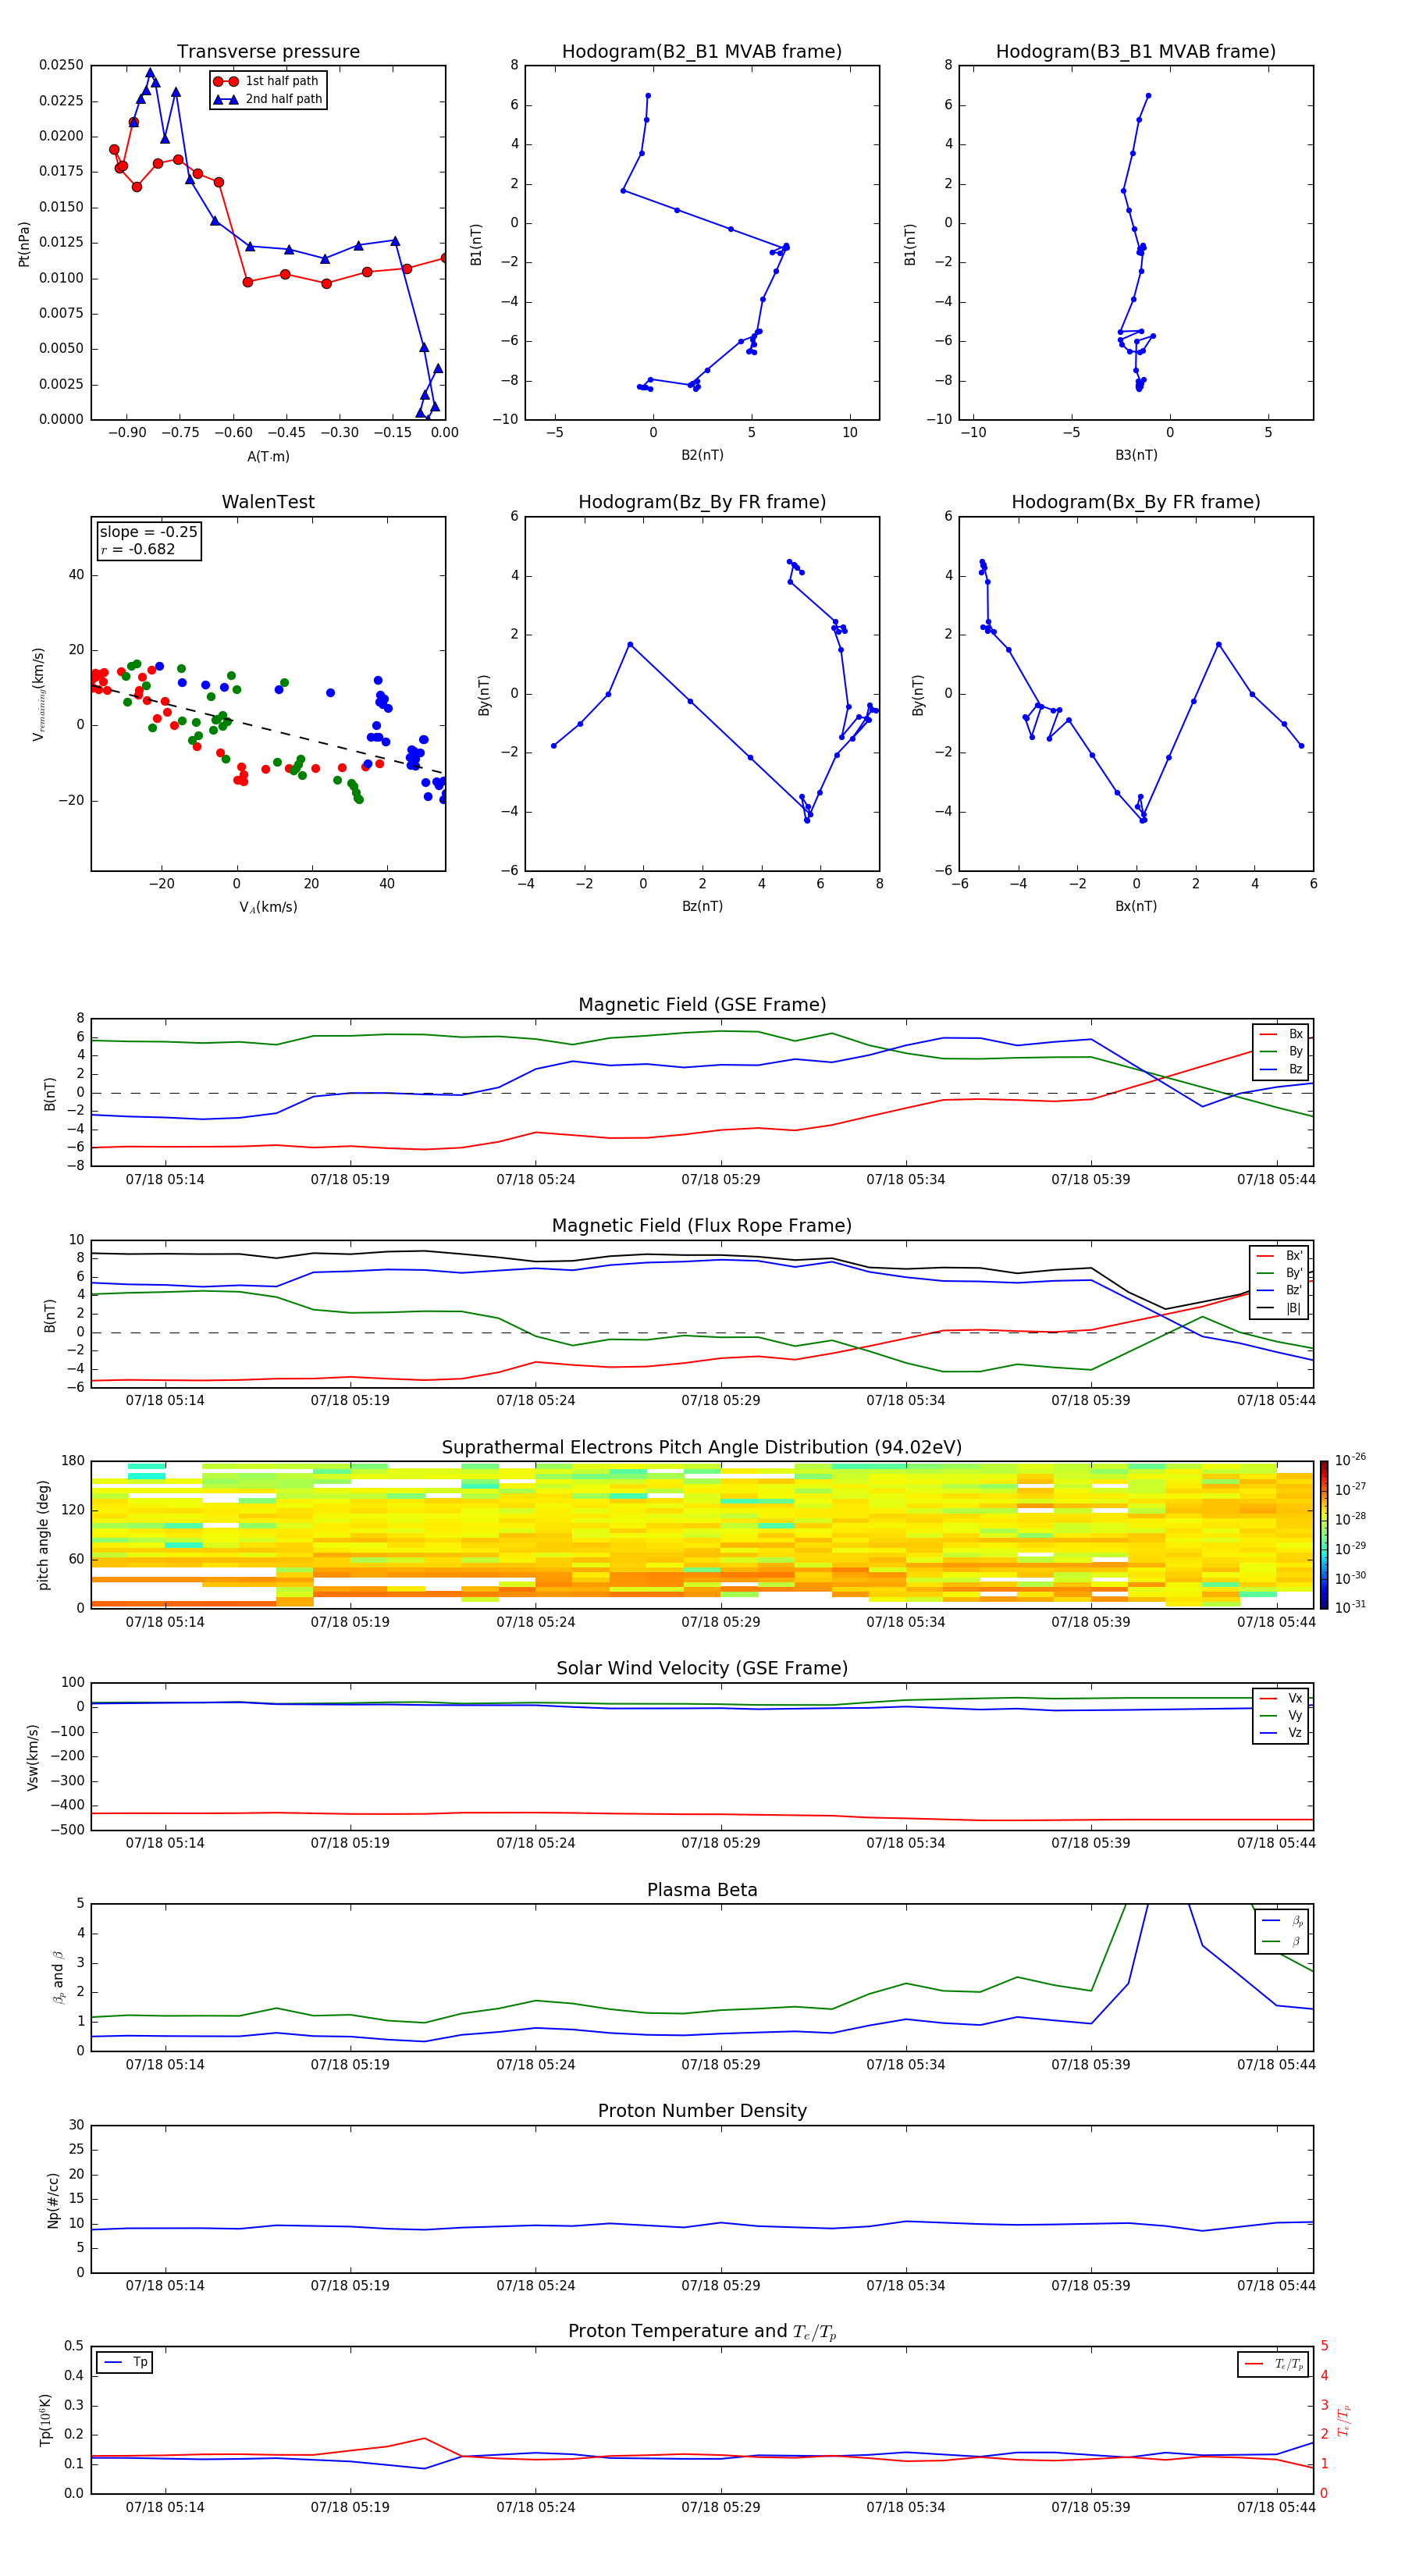The image size is (1405, 2576).
Task: Click '|B|' in Flux Rope legend
Action: [1280, 1308]
